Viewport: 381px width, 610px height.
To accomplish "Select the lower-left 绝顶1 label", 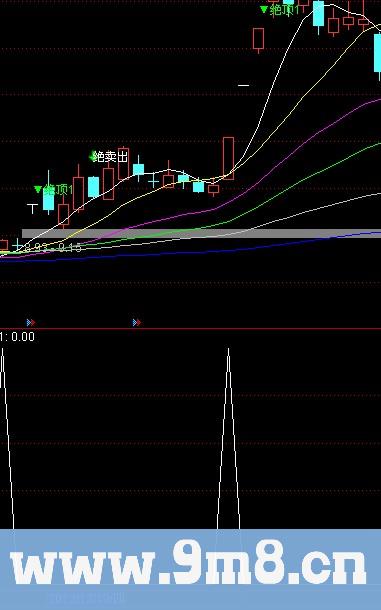I will 58,190.
